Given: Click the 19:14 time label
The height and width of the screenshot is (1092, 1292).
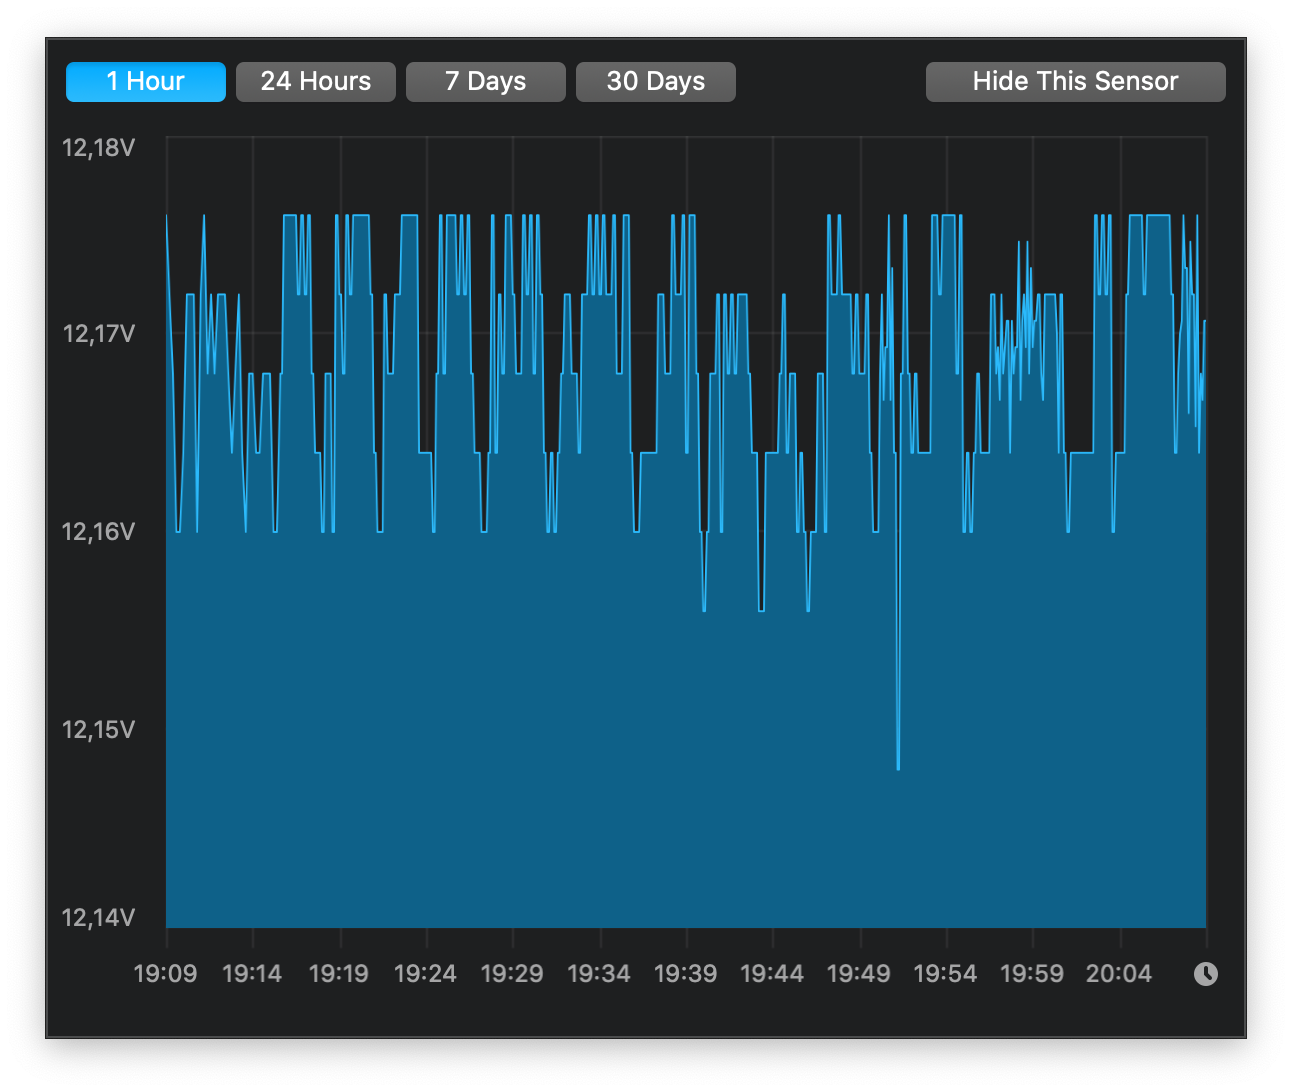Looking at the screenshot, I should point(252,974).
